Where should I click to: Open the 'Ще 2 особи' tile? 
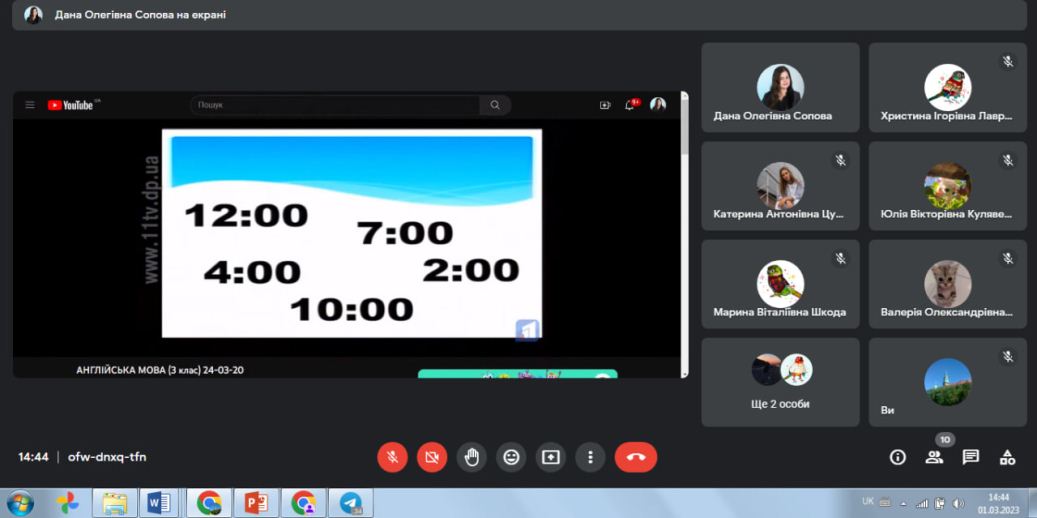(780, 382)
